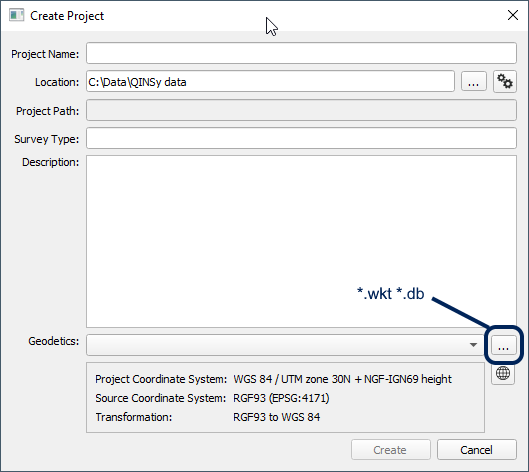Close the Create Project dialog

click(513, 15)
